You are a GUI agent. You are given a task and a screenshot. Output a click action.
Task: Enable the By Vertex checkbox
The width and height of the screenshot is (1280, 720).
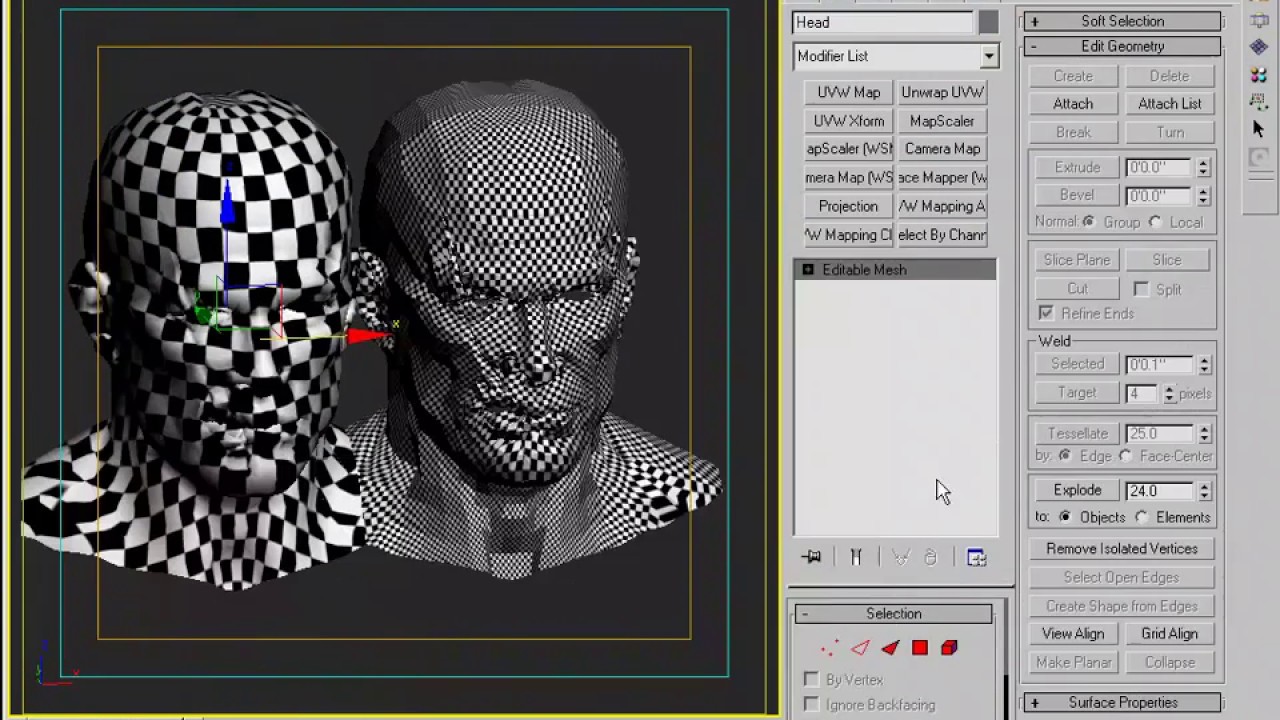pos(812,680)
